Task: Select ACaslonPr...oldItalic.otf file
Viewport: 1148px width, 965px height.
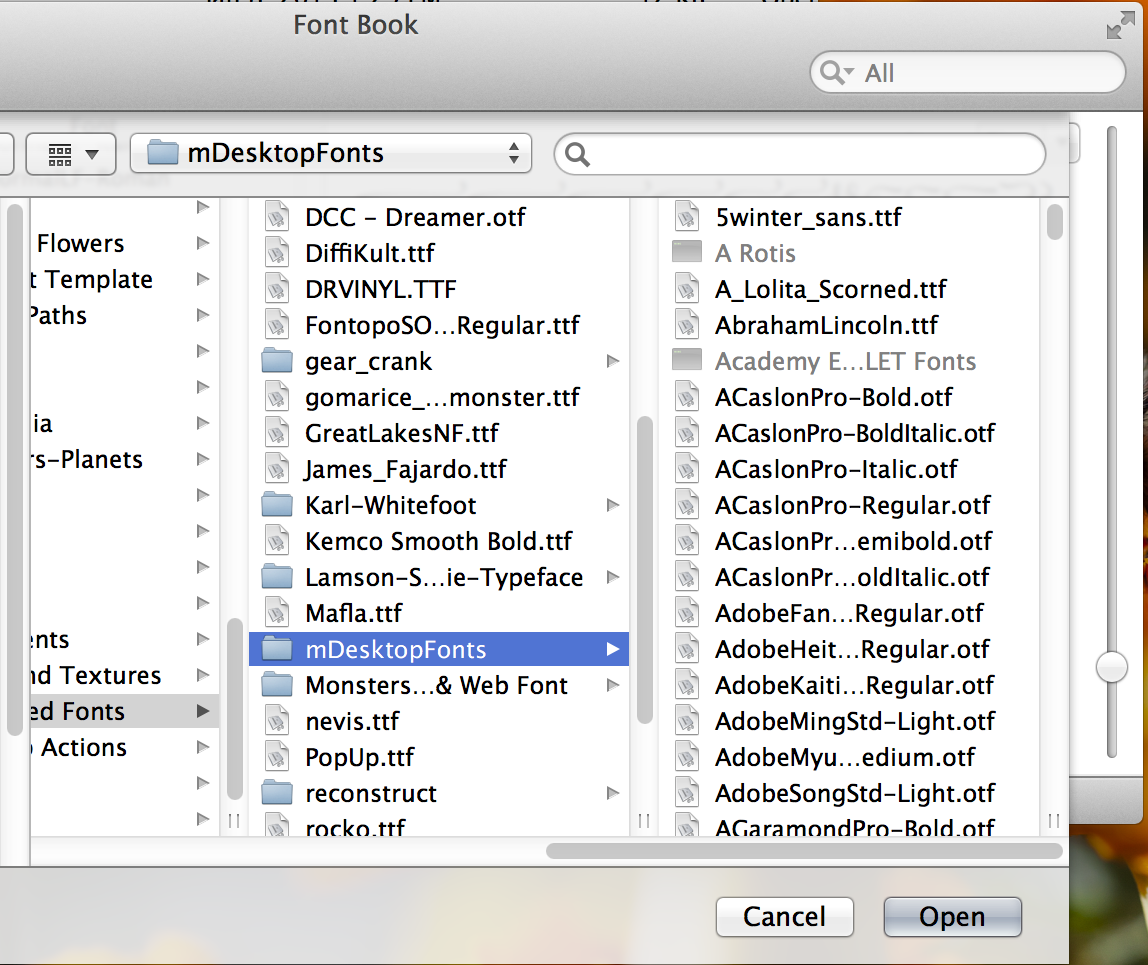Action: tap(849, 577)
